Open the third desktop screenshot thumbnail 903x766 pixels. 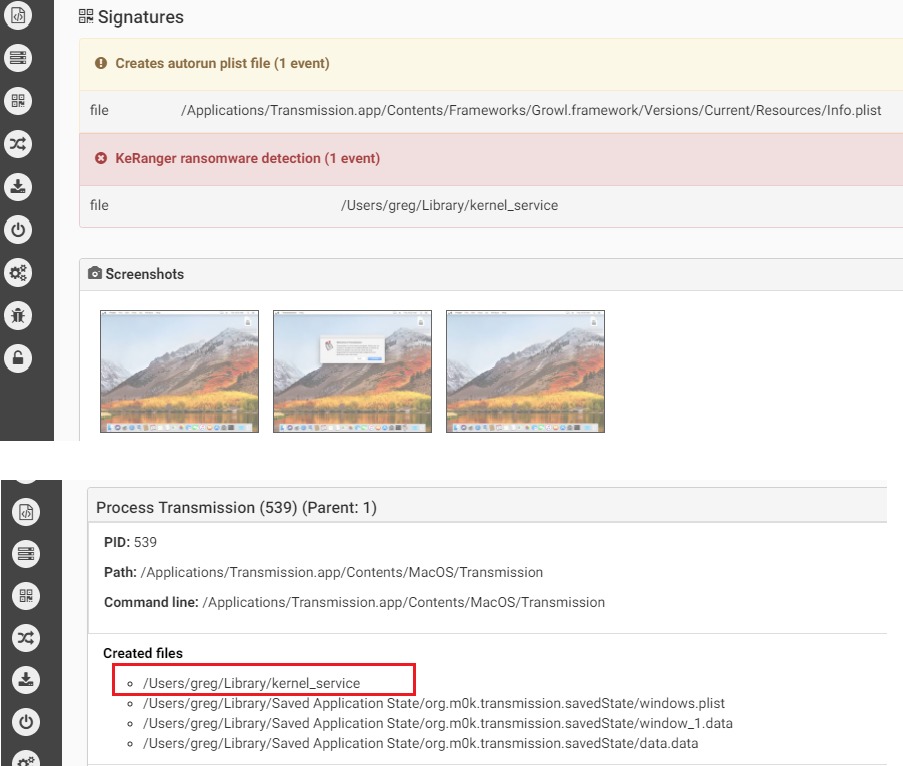pyautogui.click(x=525, y=371)
